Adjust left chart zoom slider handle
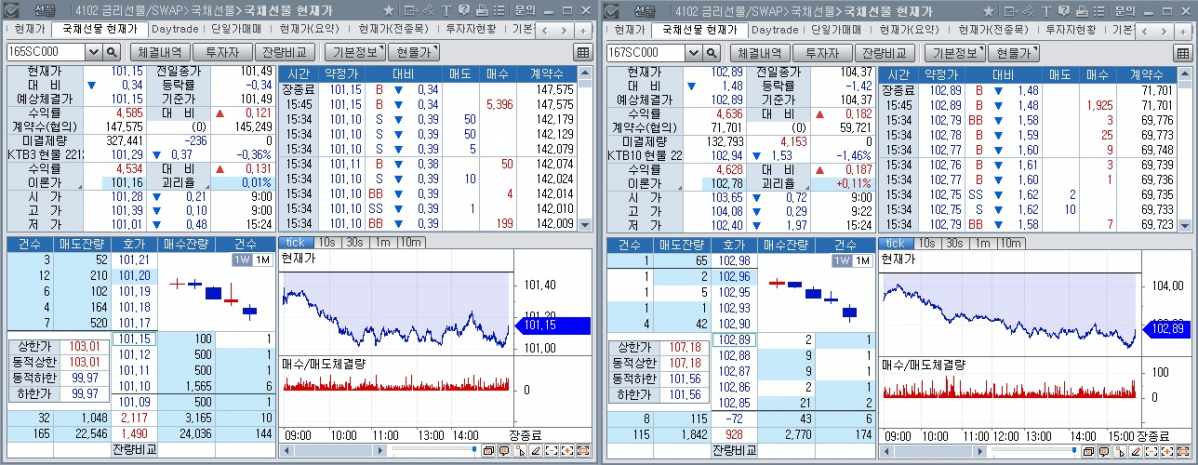Viewport: 1198px width, 465px height. tap(474, 450)
